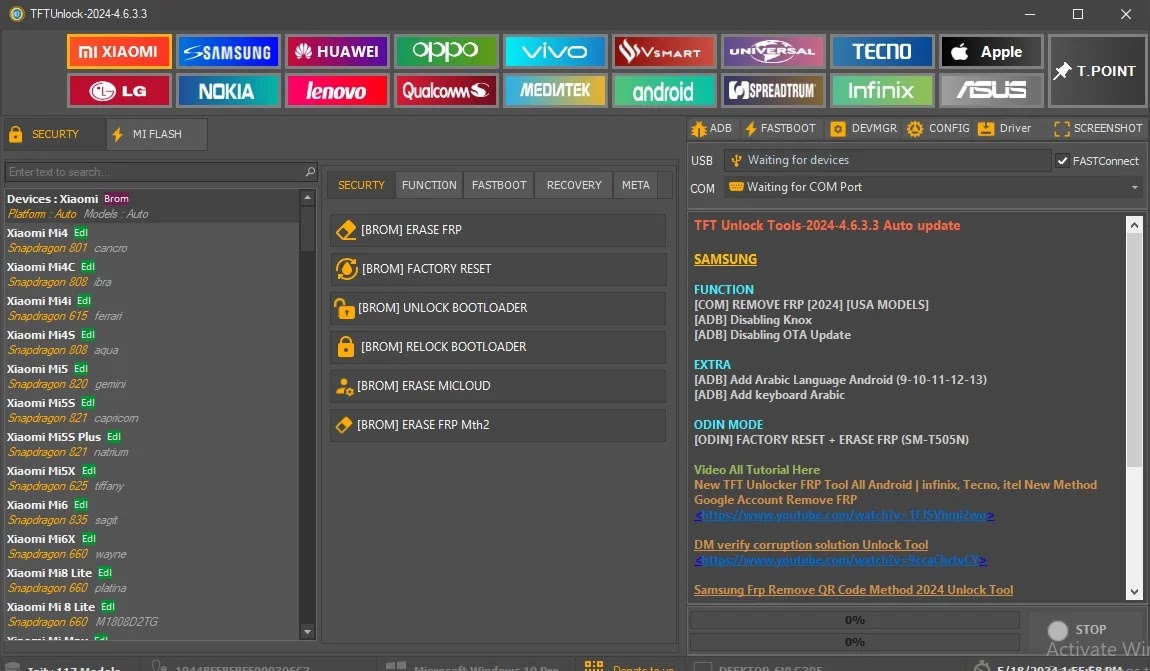Run [BROM] UNLOCK BOOTLOADER

498,308
